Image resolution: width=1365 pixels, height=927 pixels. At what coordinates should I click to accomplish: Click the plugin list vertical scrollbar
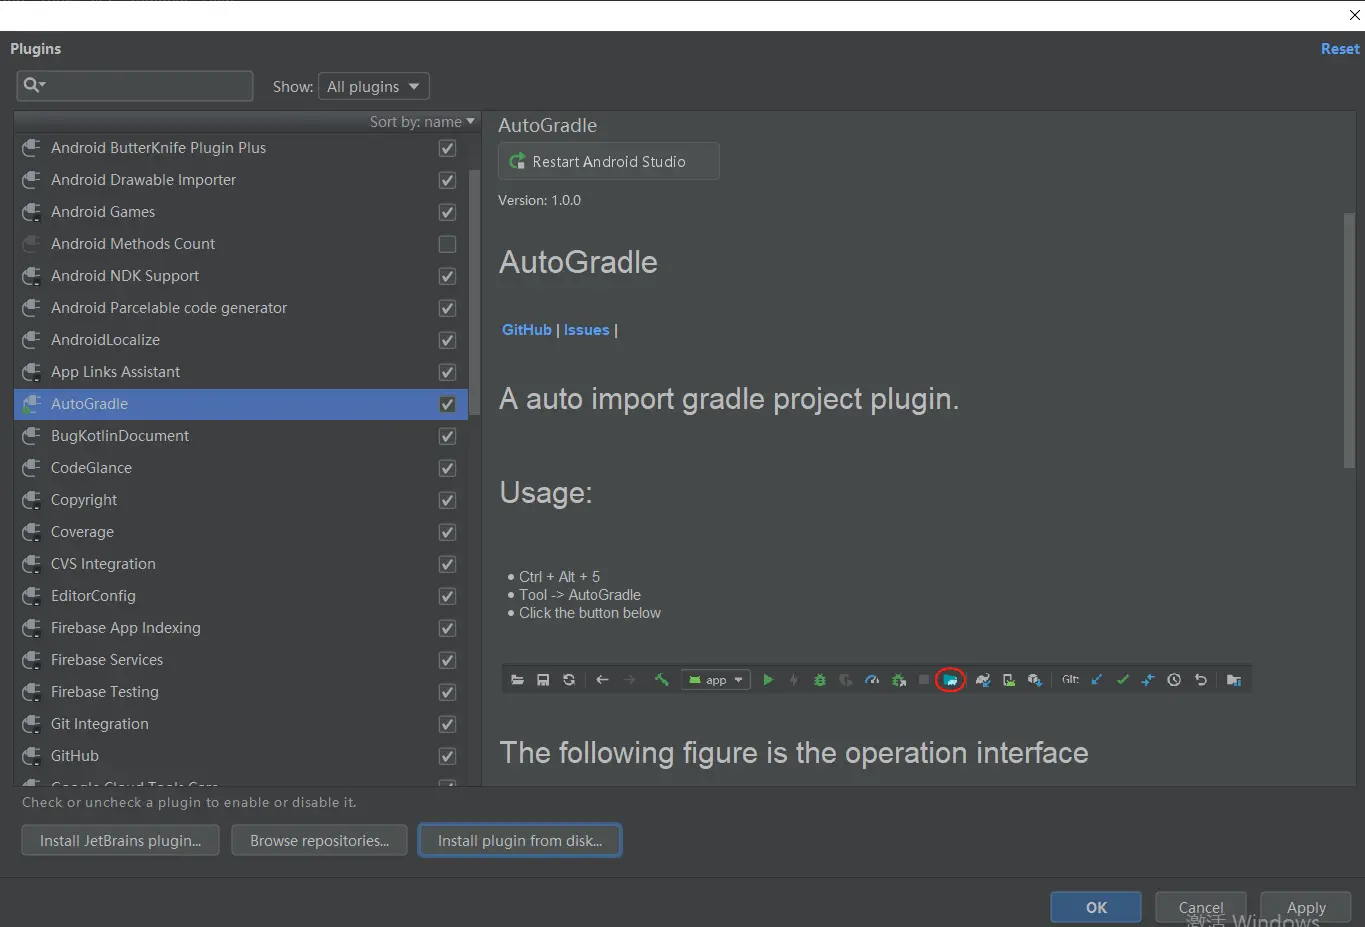[x=474, y=292]
